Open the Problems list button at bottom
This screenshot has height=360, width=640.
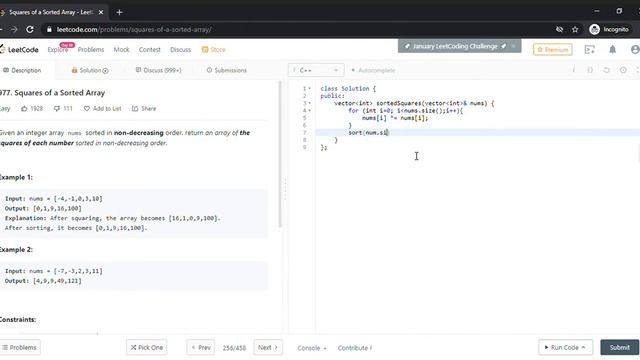click(x=19, y=347)
